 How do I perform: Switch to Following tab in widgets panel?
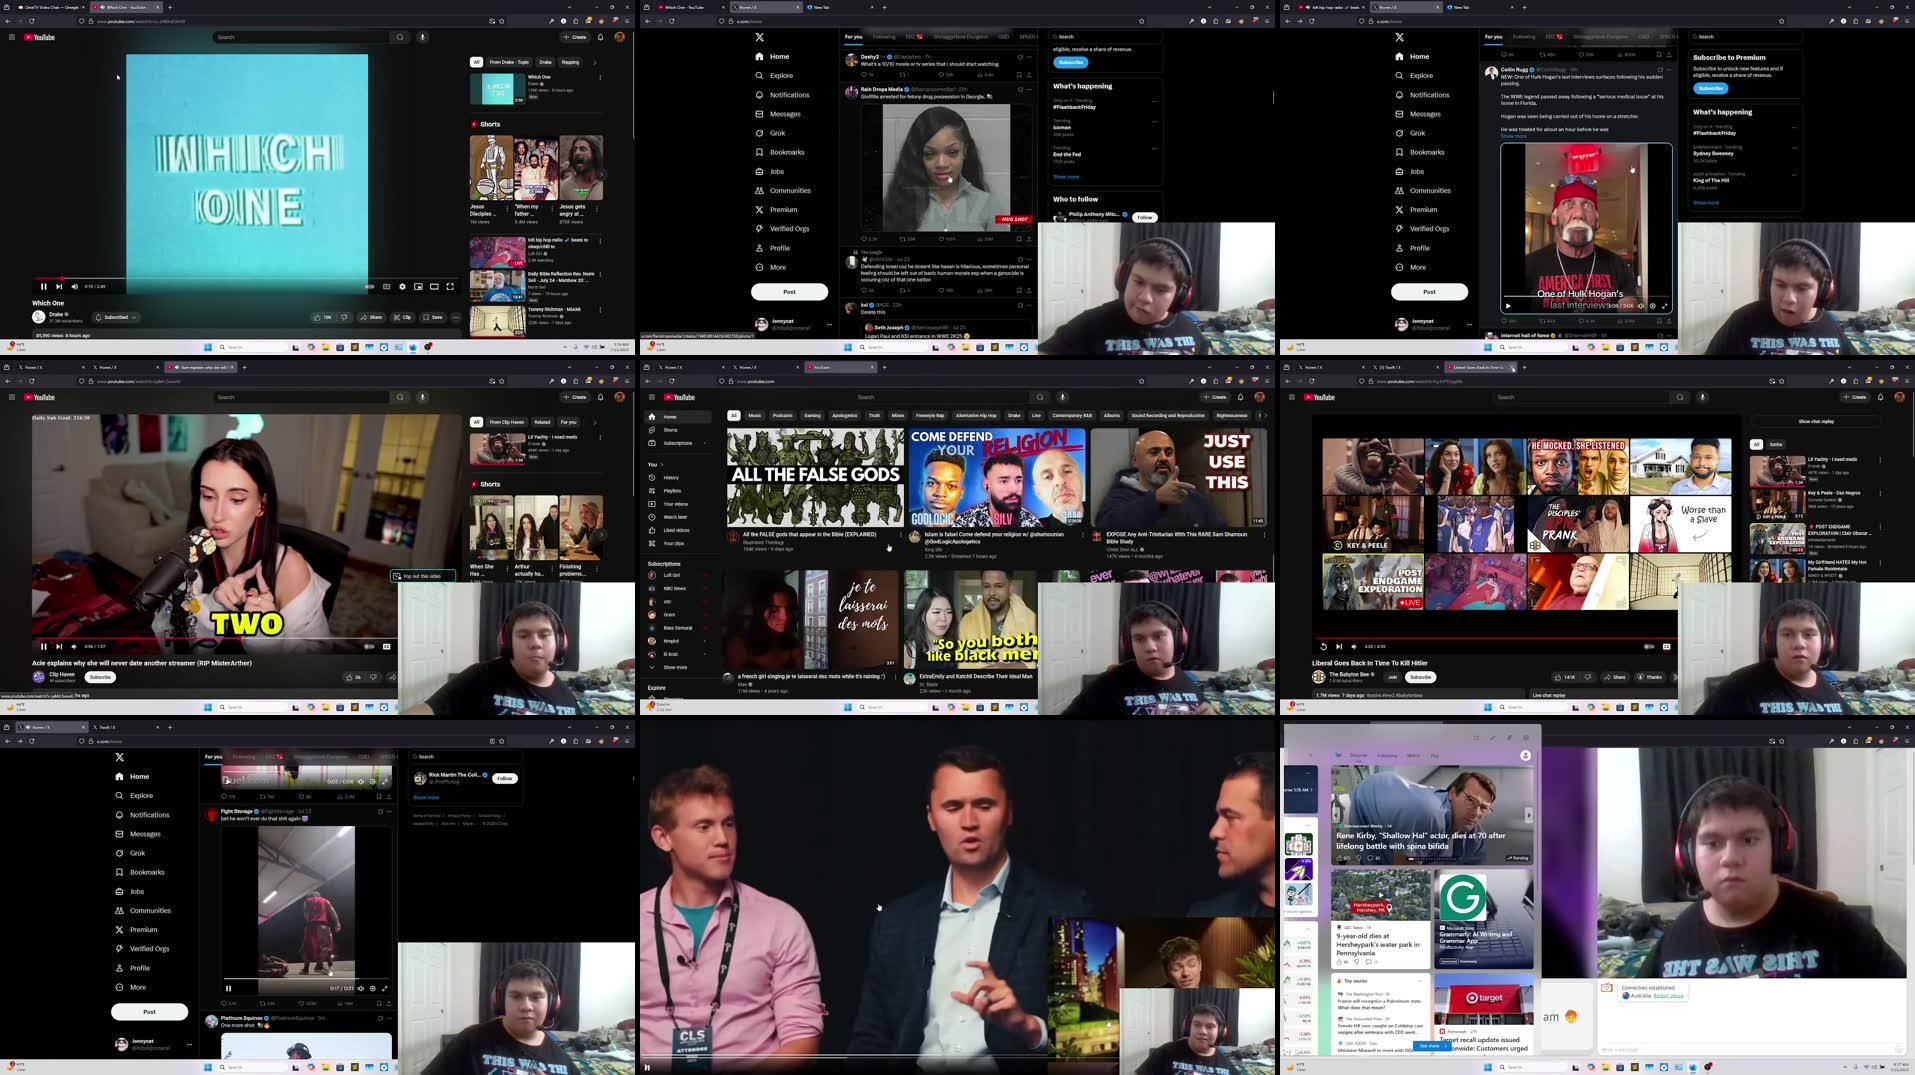1388,755
